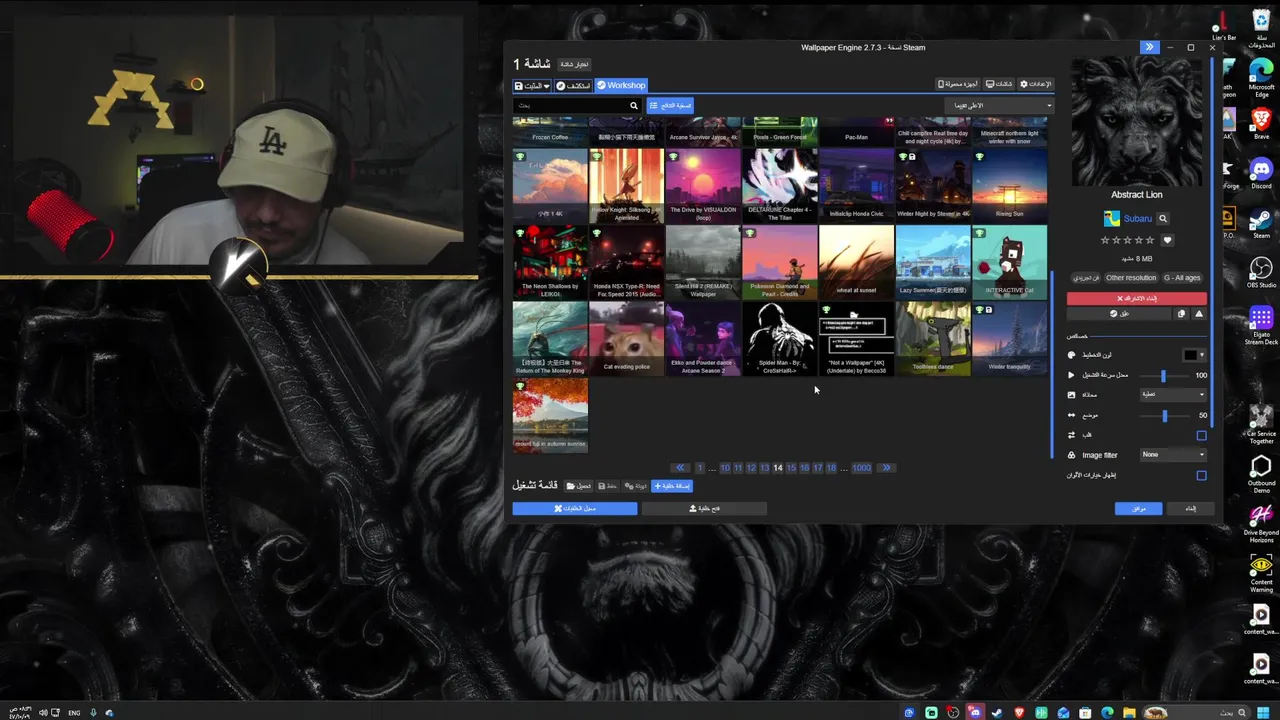Click the playlist save floppy button
The image size is (1280, 720).
coord(608,486)
